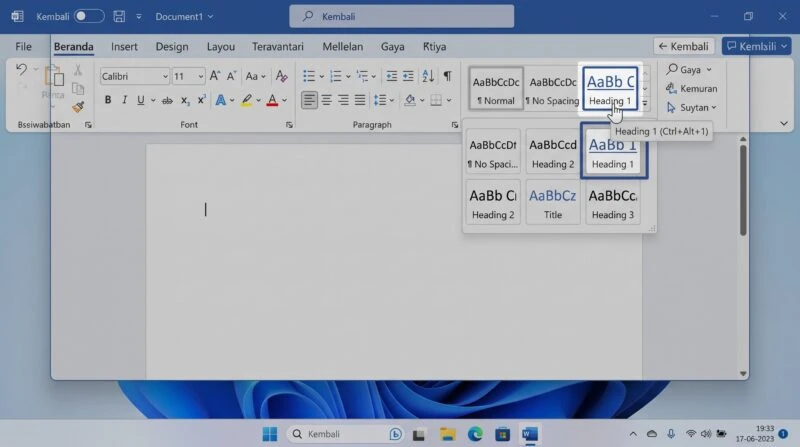This screenshot has height=447, width=800.
Task: Align text right
Action: (343, 100)
